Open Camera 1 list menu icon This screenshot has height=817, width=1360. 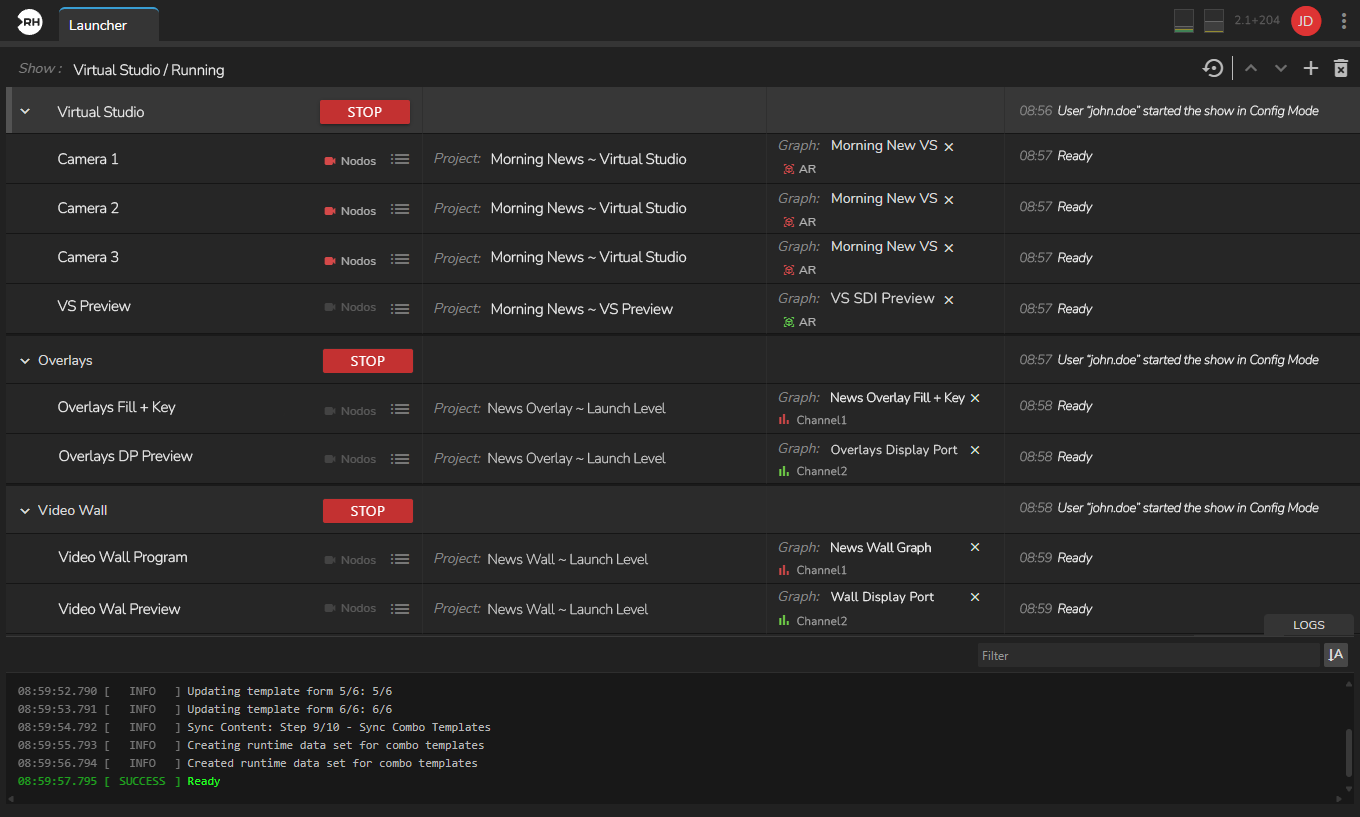400,159
